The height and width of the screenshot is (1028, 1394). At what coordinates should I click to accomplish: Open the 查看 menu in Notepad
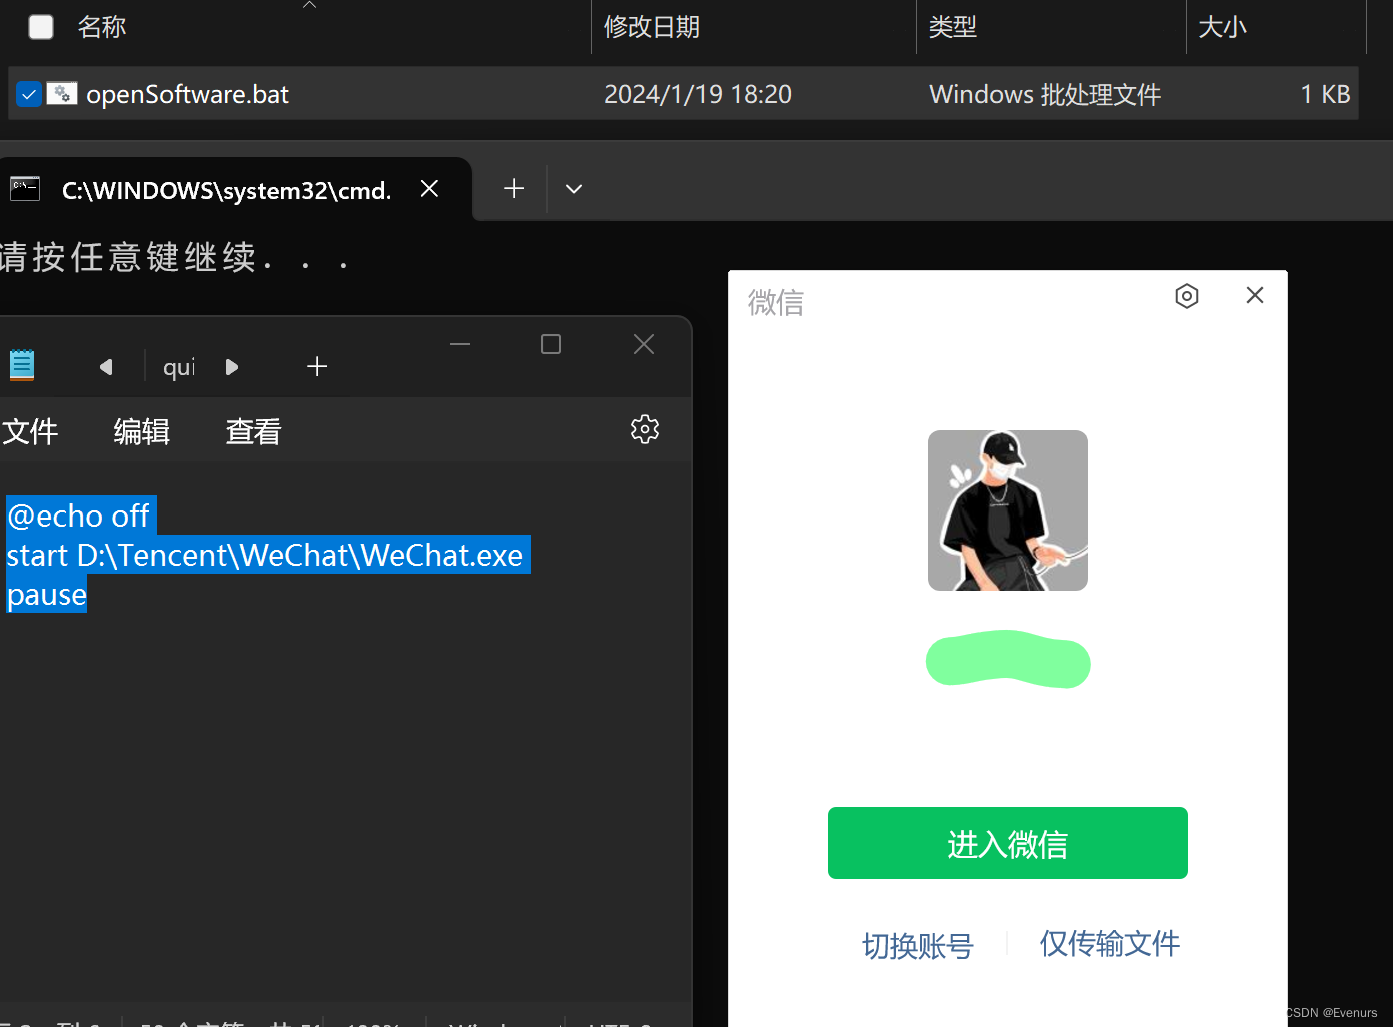(x=254, y=431)
